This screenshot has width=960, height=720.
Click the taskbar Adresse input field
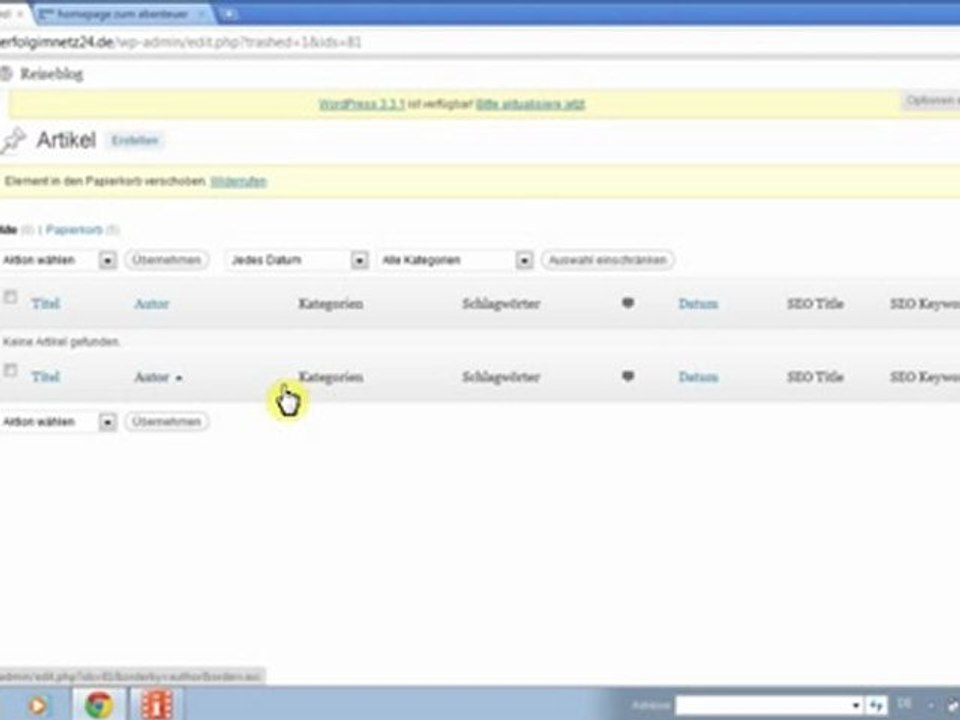(762, 705)
